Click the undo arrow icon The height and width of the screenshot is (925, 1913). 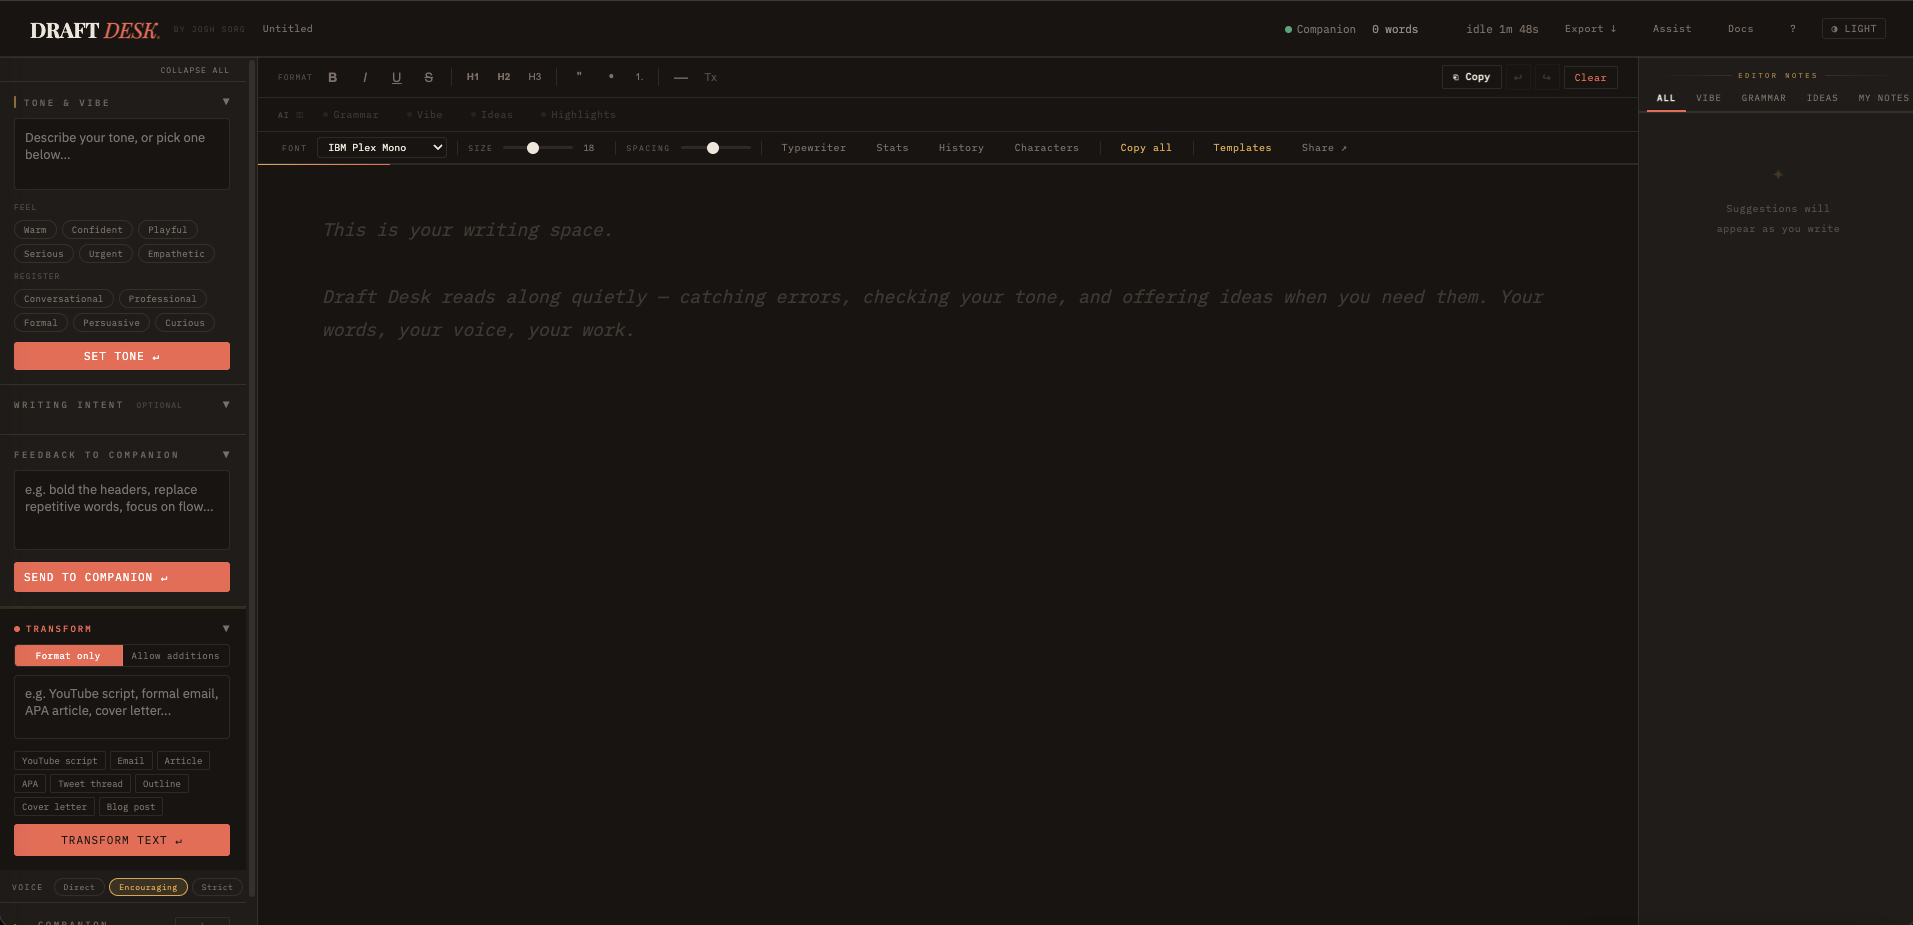coord(1518,77)
